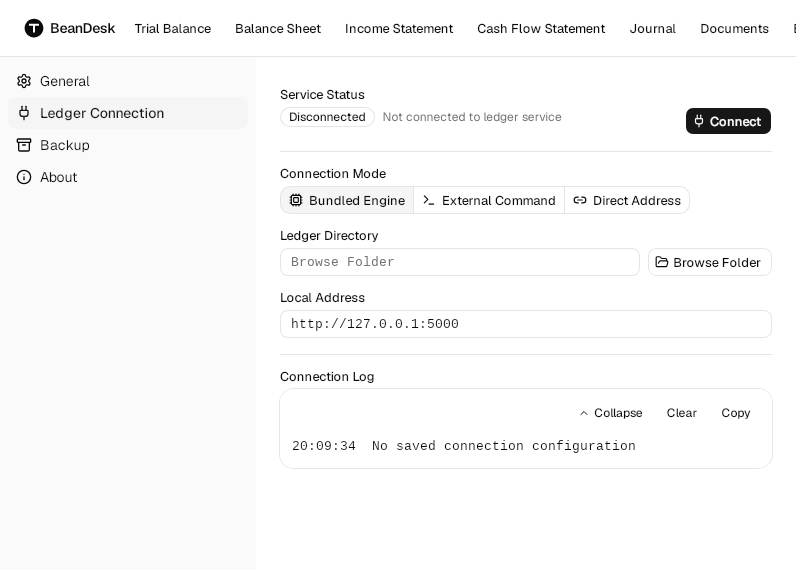The image size is (796, 570).
Task: Click the Connection Mode label
Action: point(333,174)
